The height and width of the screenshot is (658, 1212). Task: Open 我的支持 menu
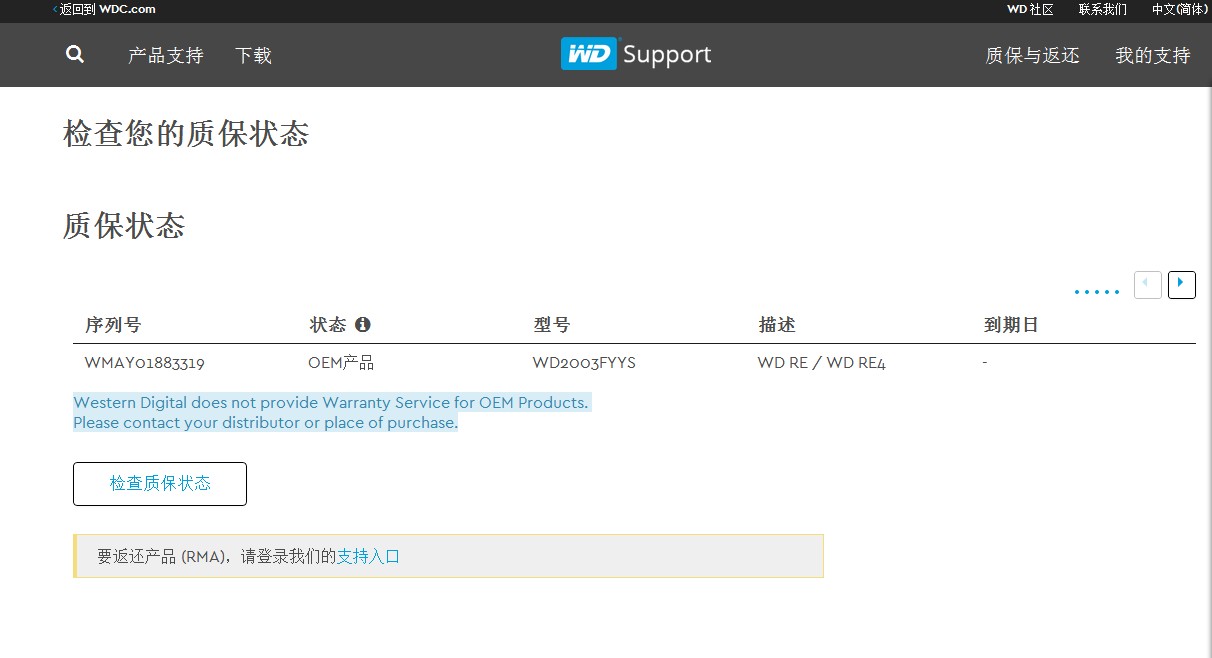point(1152,56)
